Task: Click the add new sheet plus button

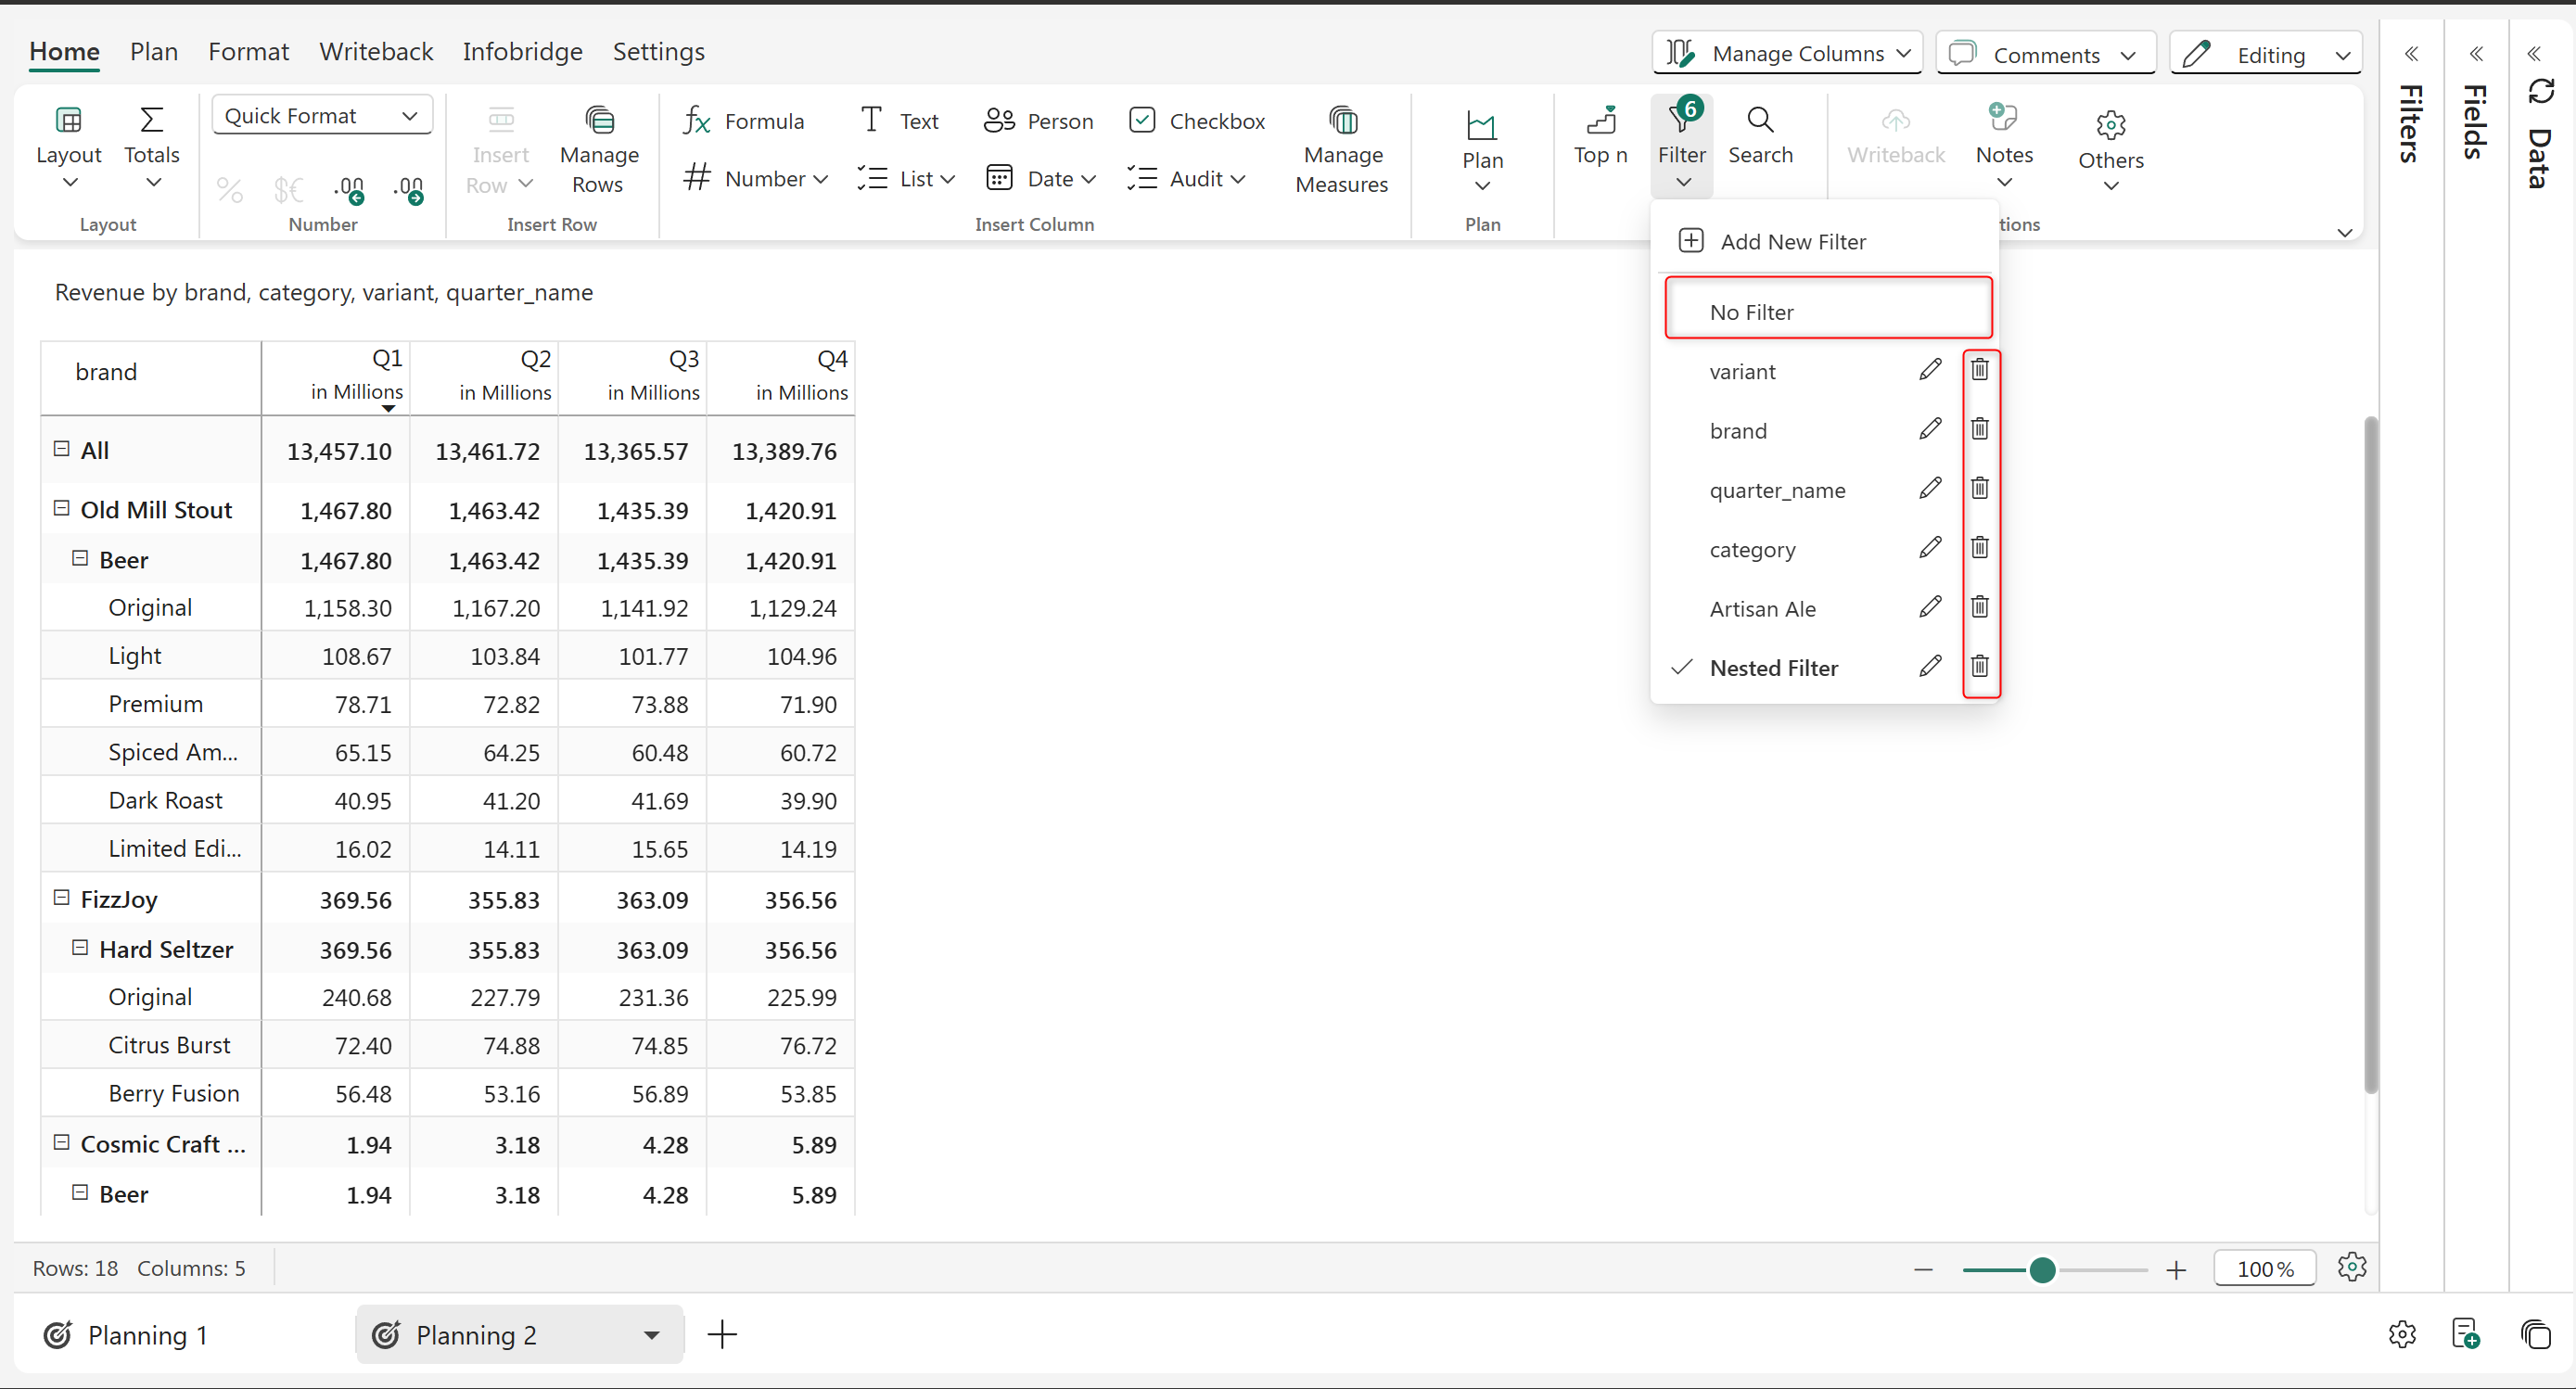Action: (722, 1334)
